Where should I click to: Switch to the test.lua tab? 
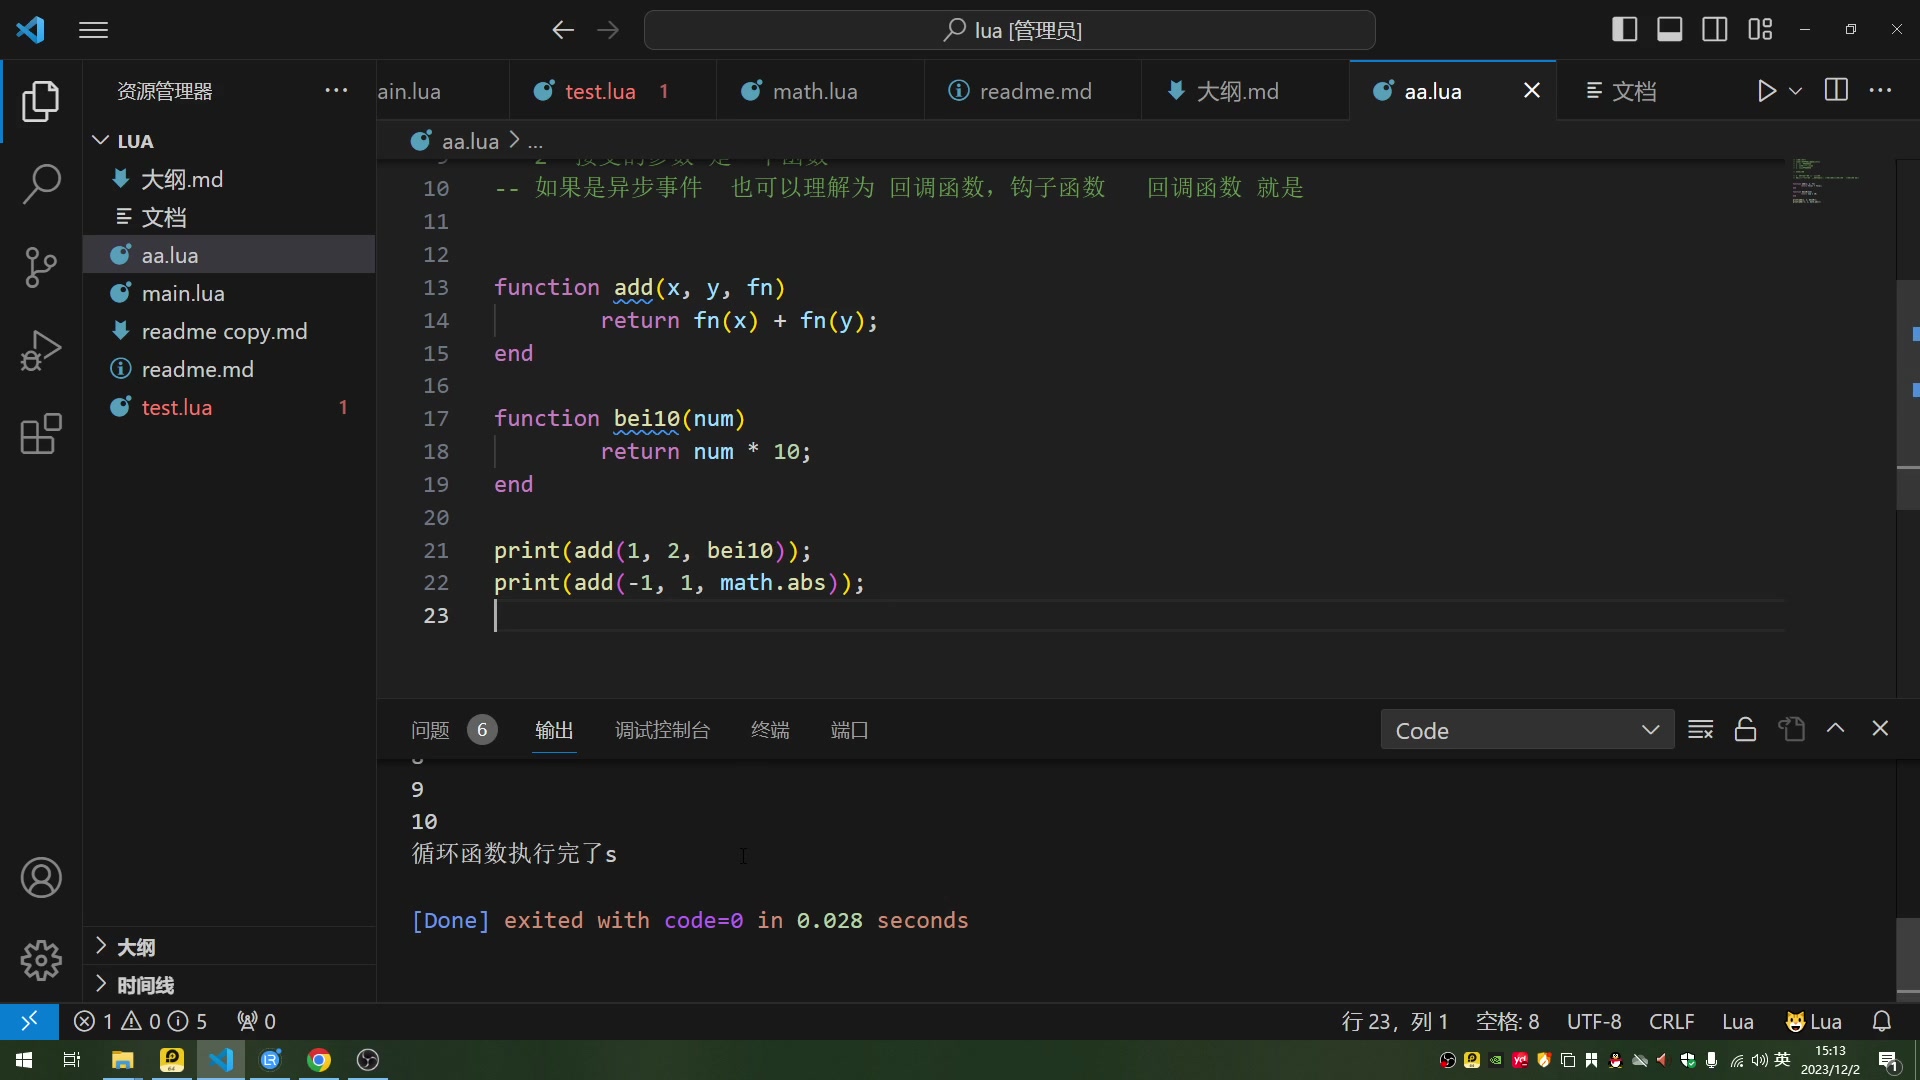pos(612,91)
